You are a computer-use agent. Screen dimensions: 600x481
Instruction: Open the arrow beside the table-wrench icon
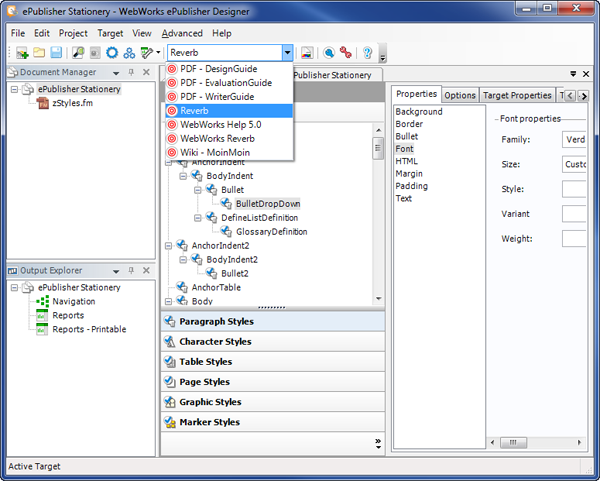point(158,53)
